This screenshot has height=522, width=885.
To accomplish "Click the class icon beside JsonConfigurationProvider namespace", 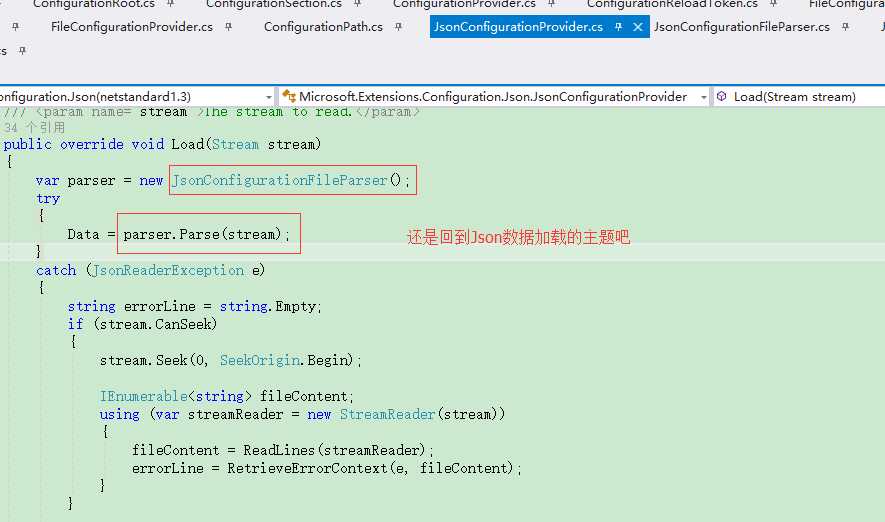I will [x=288, y=96].
